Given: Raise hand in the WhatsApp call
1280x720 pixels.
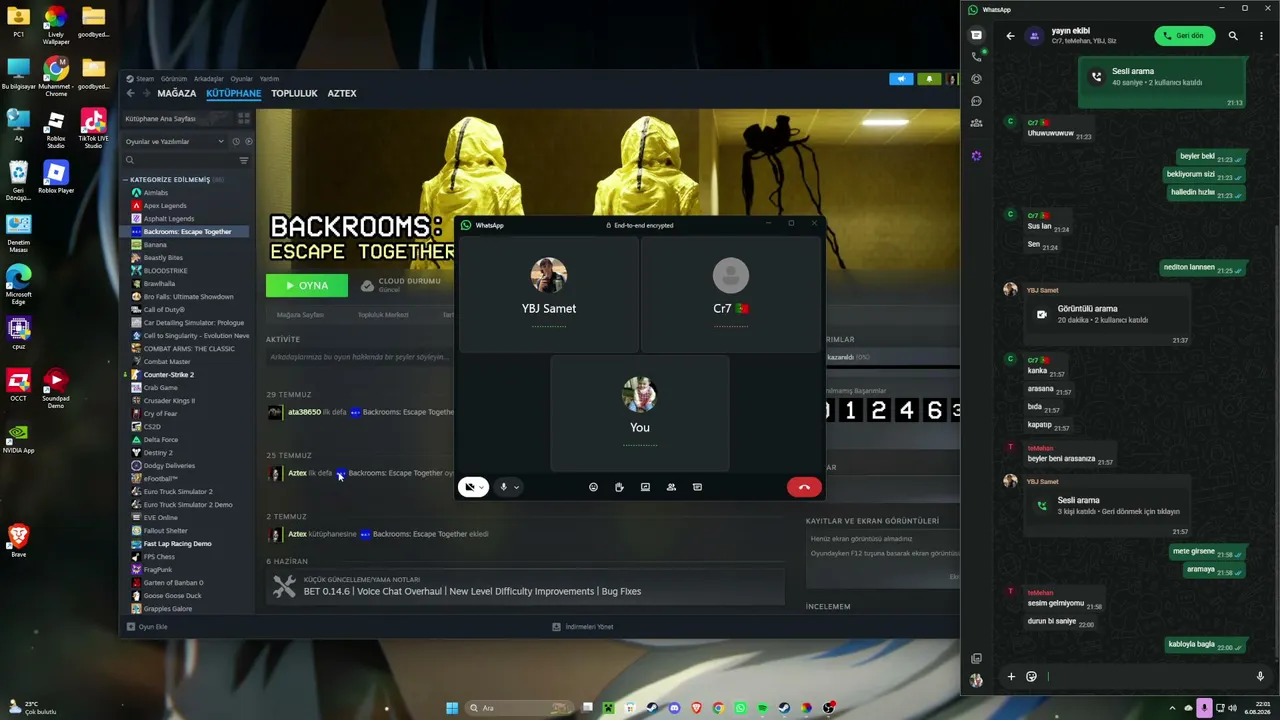Looking at the screenshot, I should click(619, 487).
